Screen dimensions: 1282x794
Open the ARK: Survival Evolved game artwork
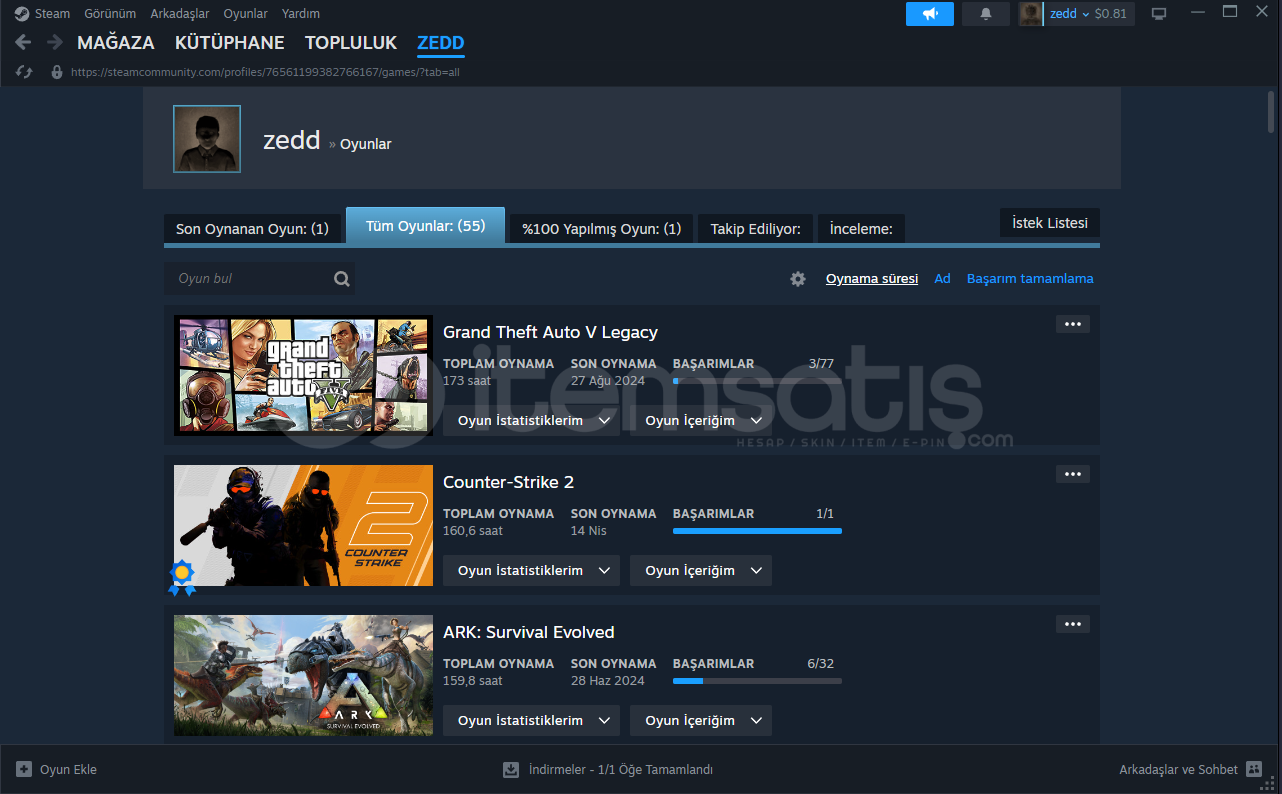pos(303,675)
